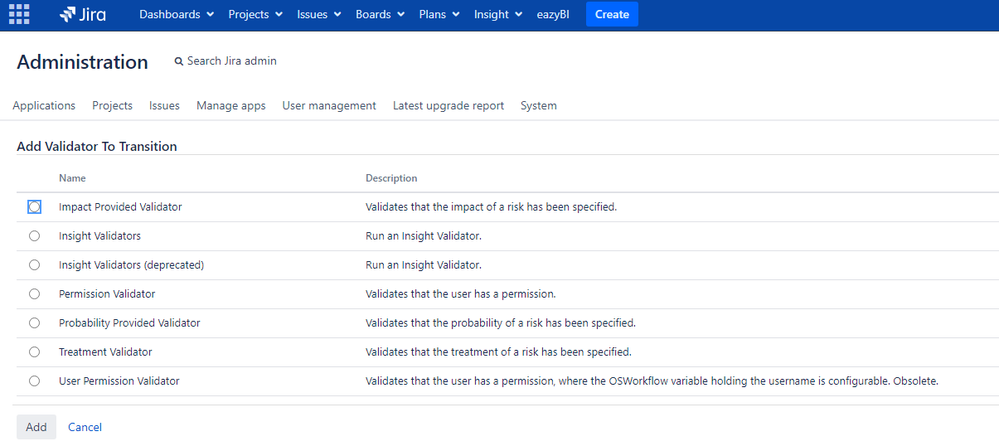Viewport: 999px width, 446px height.
Task: Open the app switcher grid icon
Action: (19, 14)
